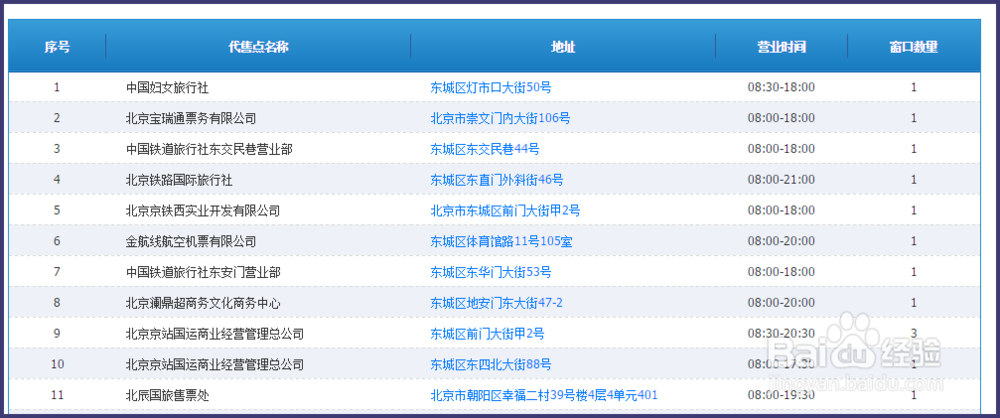
Task: Select the name 中国铁道旅行社东交民巷营业部
Action: click(x=209, y=149)
